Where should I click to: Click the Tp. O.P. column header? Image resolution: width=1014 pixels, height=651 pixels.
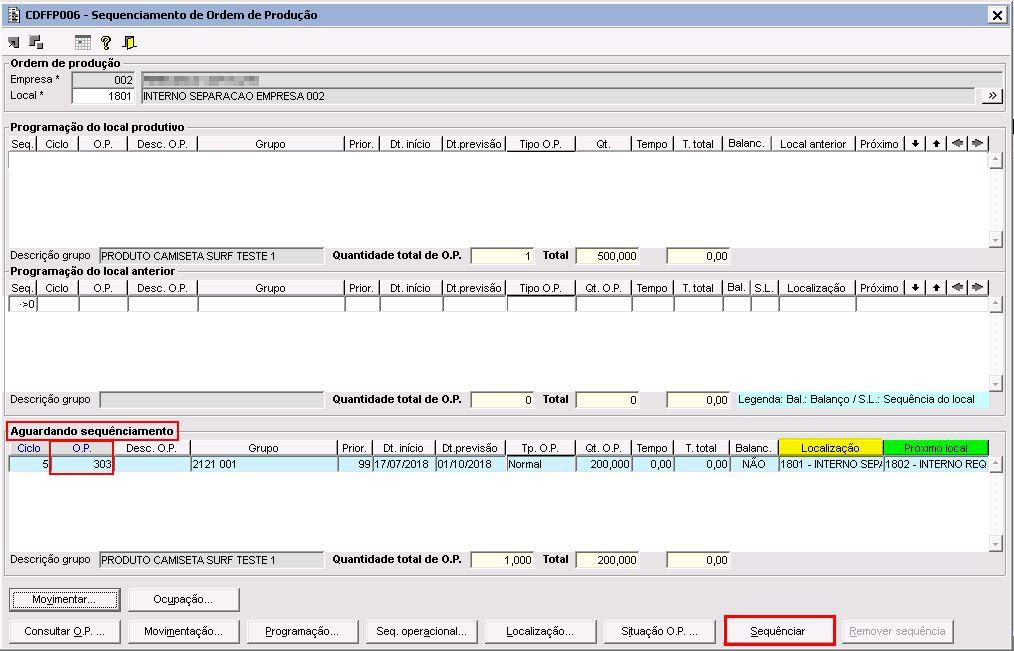[541, 447]
